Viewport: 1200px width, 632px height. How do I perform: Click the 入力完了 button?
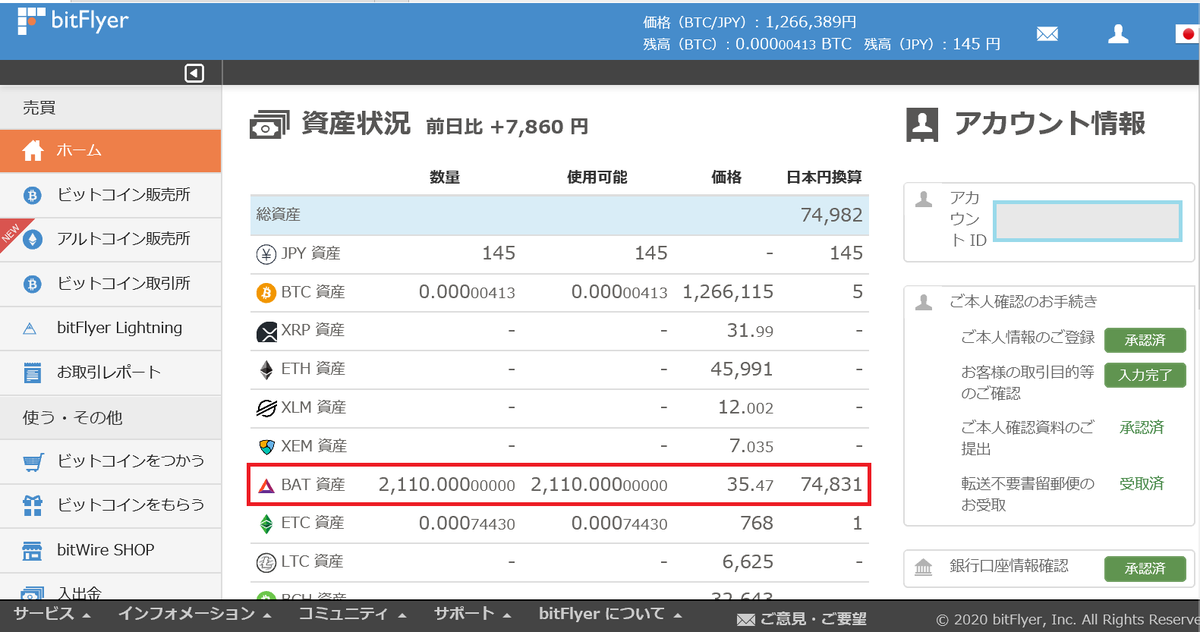(x=1145, y=375)
